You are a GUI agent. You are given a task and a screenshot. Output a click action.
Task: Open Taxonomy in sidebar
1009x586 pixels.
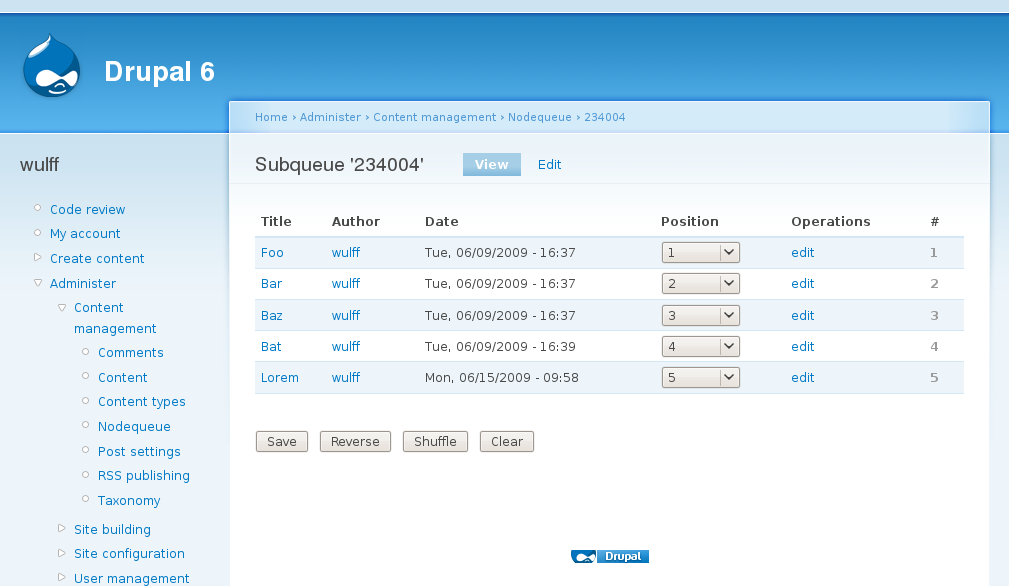[129, 500]
